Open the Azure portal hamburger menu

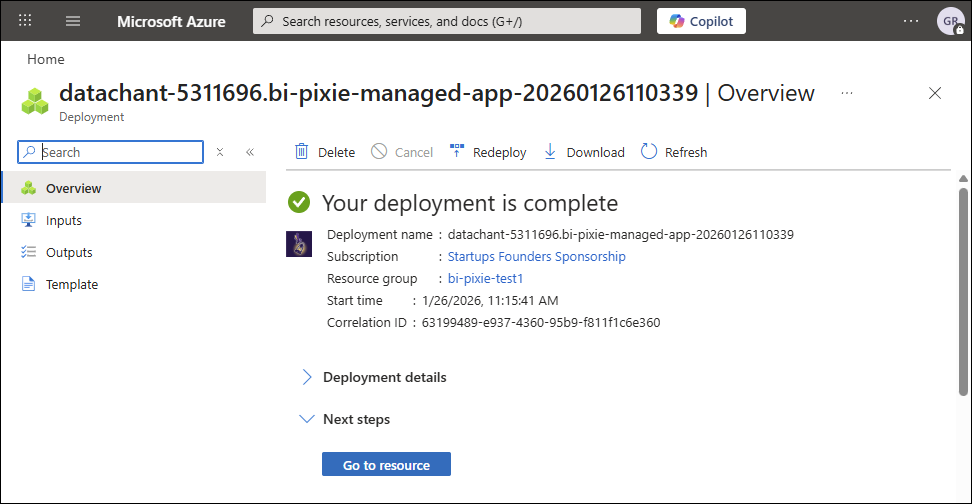[73, 21]
